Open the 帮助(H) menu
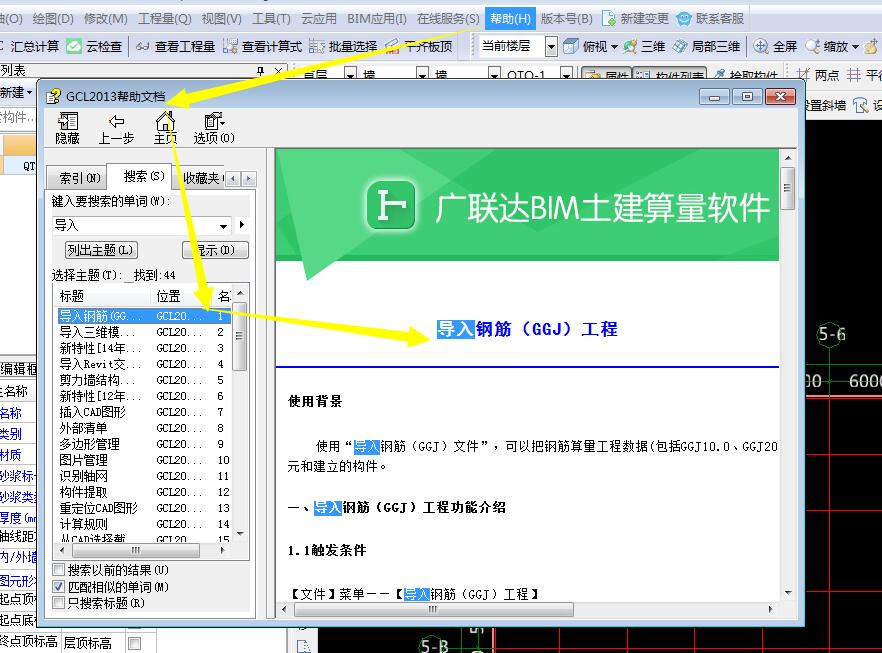Image resolution: width=882 pixels, height=653 pixels. 510,19
